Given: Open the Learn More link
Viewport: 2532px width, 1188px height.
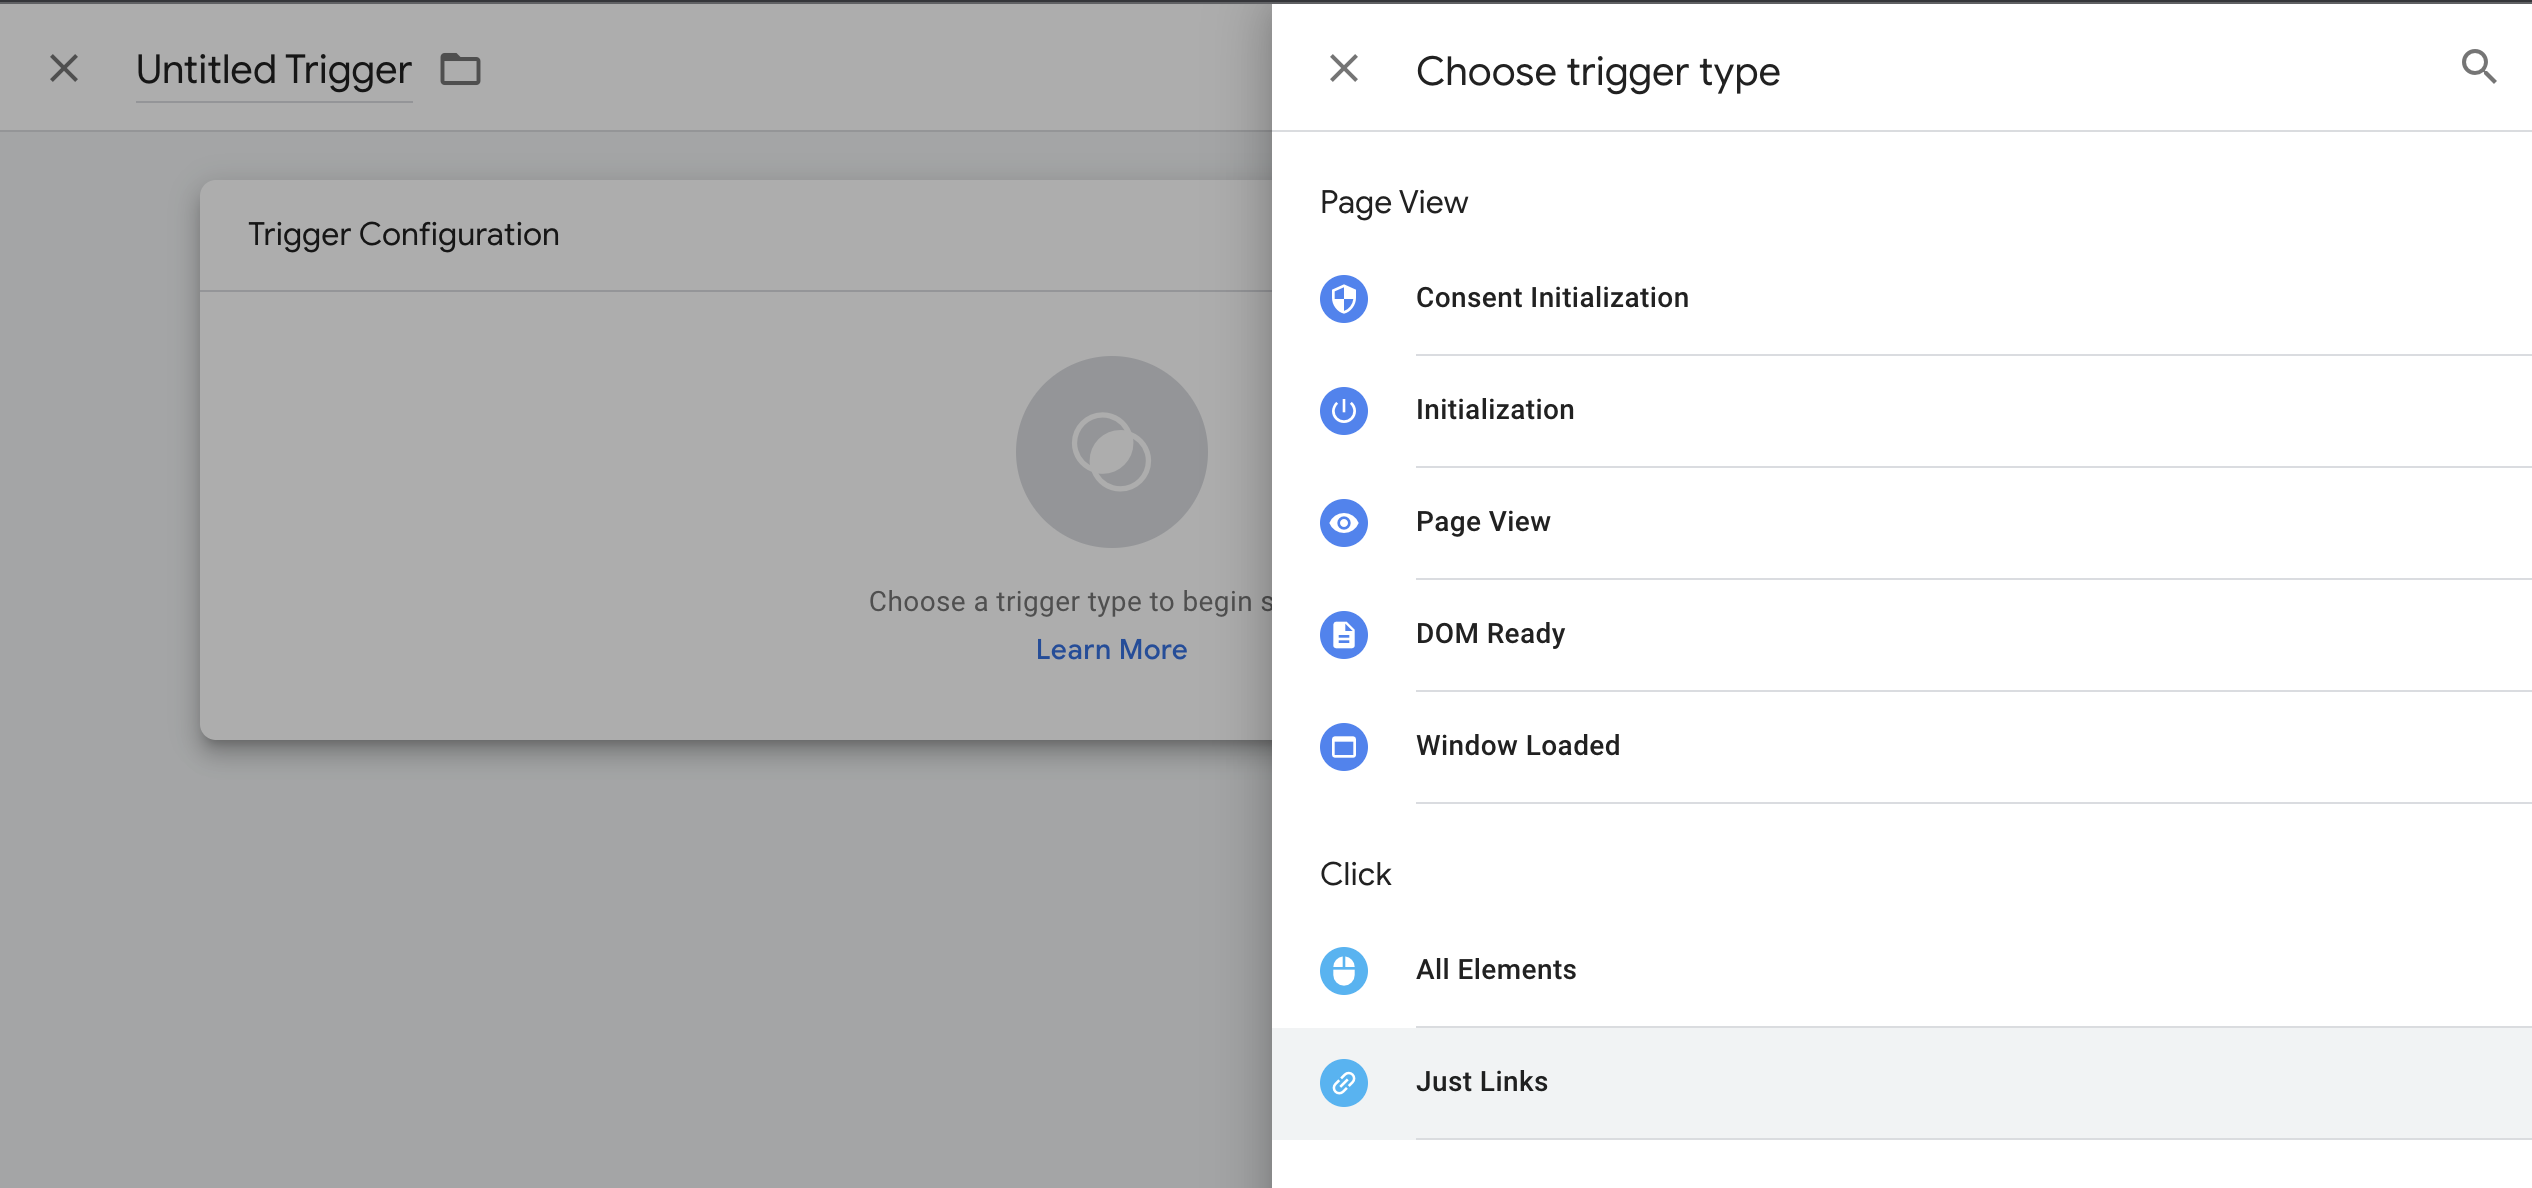Looking at the screenshot, I should click(x=1111, y=650).
